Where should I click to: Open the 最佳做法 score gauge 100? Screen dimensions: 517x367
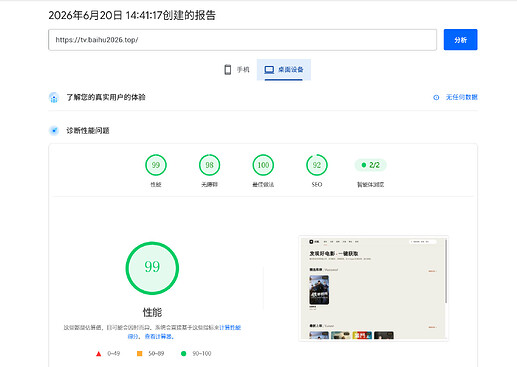(263, 165)
